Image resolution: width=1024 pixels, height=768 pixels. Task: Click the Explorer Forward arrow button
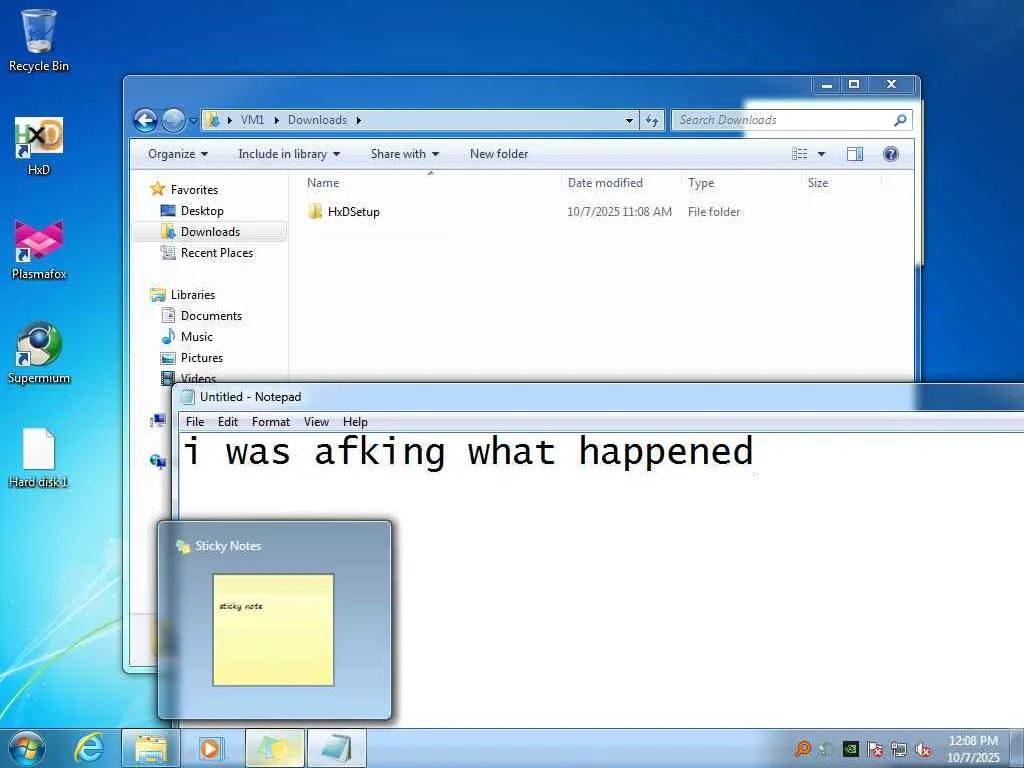click(x=173, y=120)
